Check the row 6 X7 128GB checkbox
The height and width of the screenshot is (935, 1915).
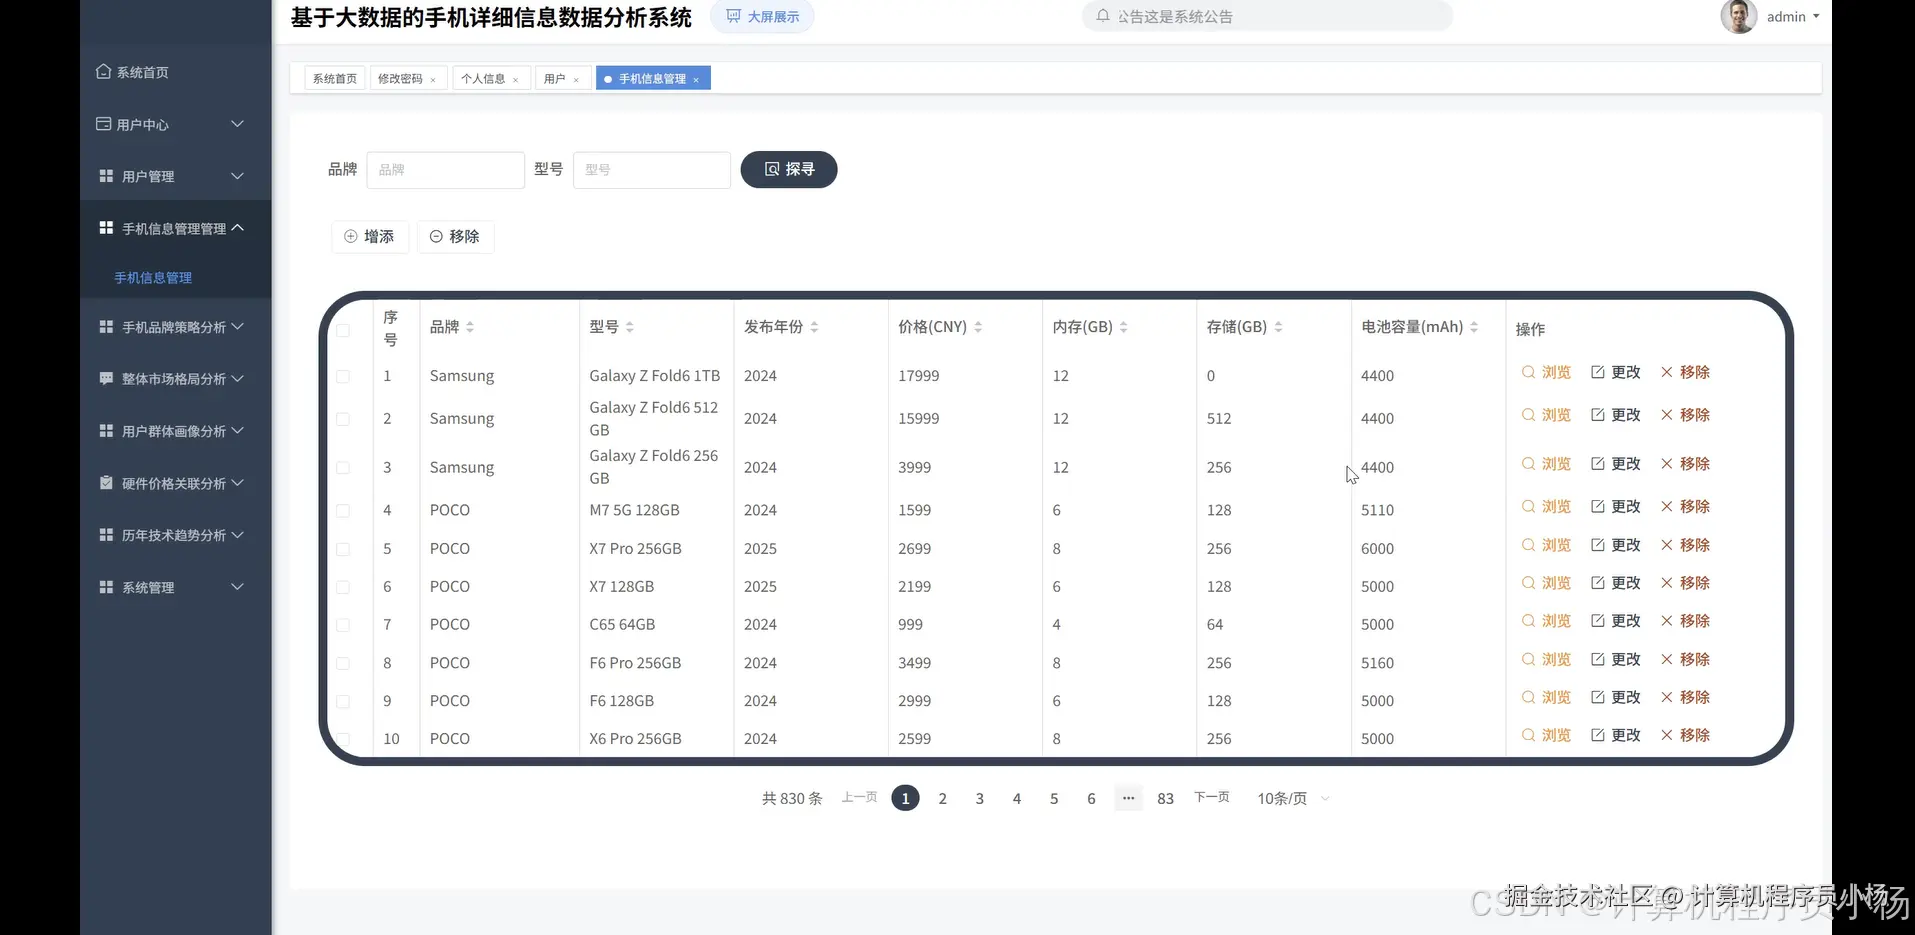click(x=343, y=587)
